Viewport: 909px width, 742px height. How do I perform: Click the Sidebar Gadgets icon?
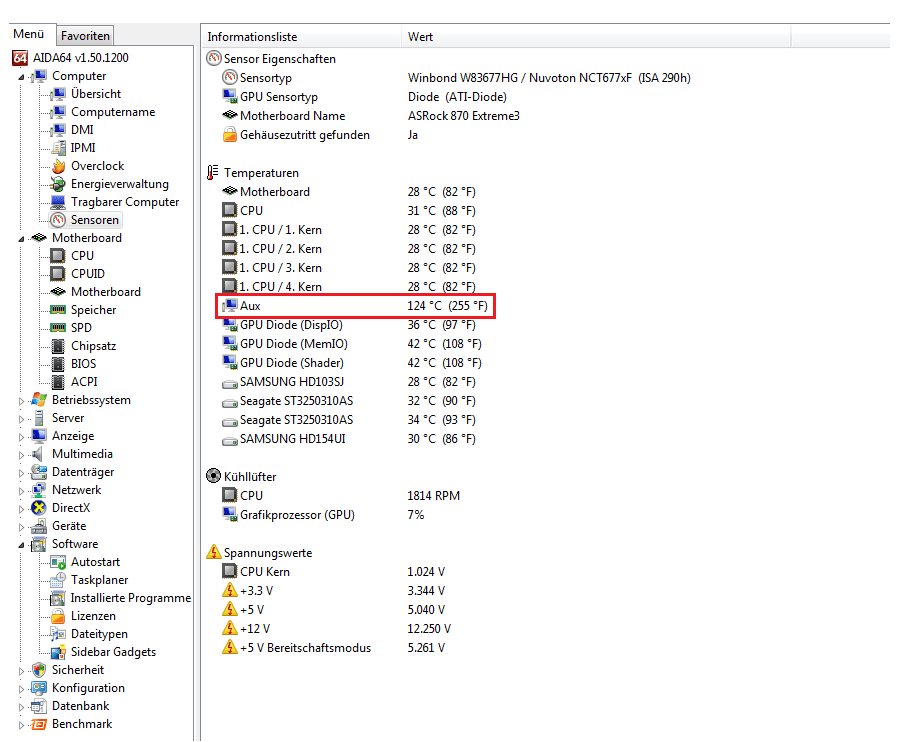[x=58, y=652]
